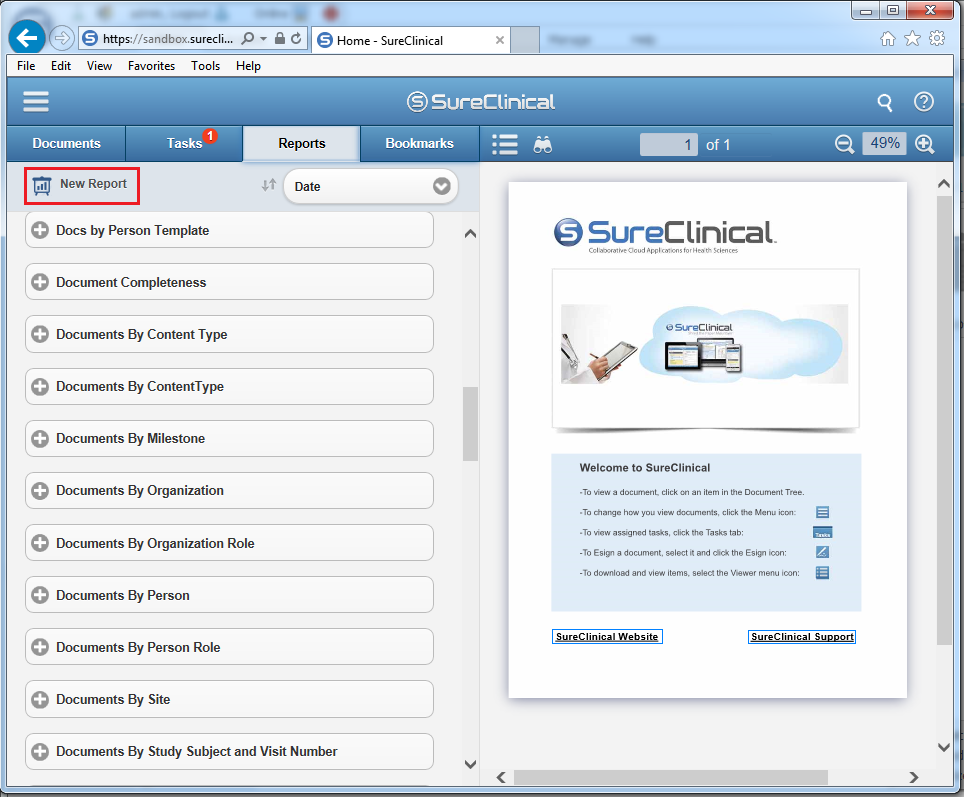The height and width of the screenshot is (797, 964).
Task: Click the browser home icon
Action: (x=888, y=39)
